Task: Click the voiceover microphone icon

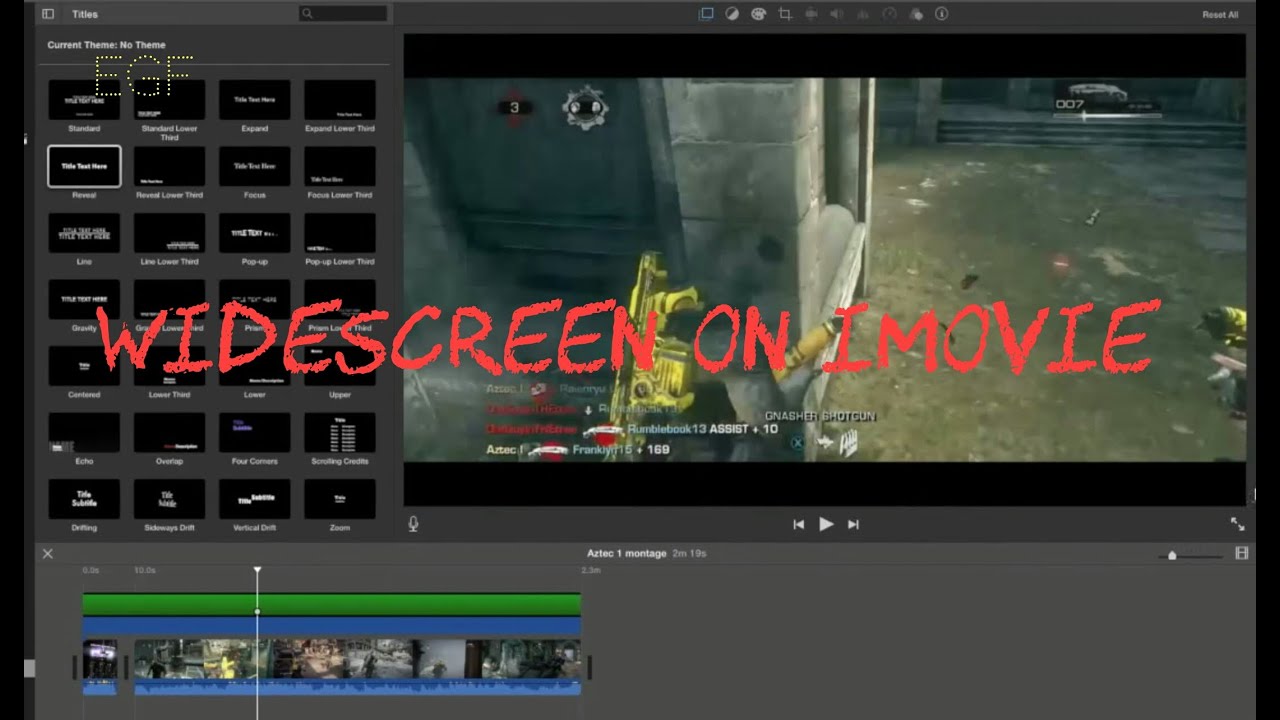Action: 413,524
